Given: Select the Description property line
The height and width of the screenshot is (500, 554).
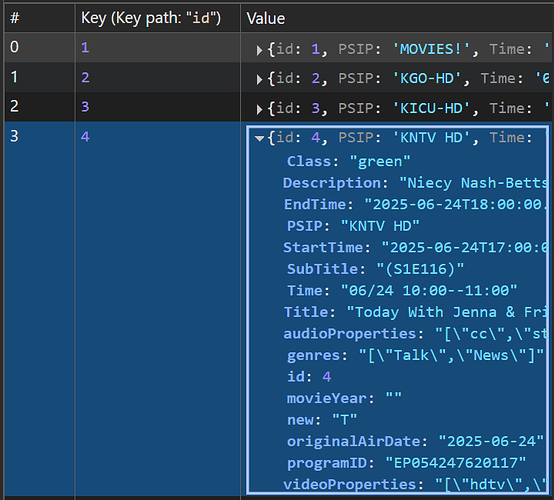Looking at the screenshot, I should pyautogui.click(x=416, y=183).
